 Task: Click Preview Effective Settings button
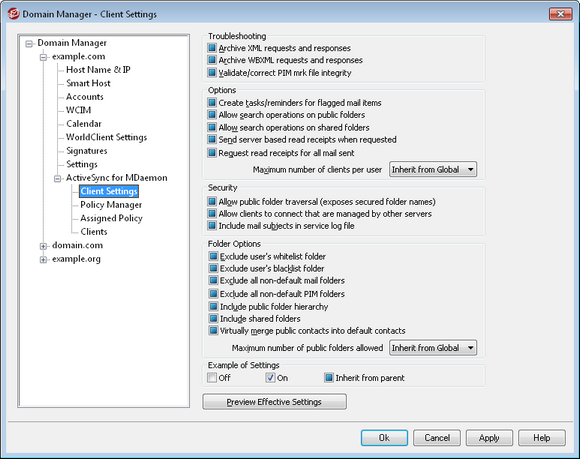(274, 402)
